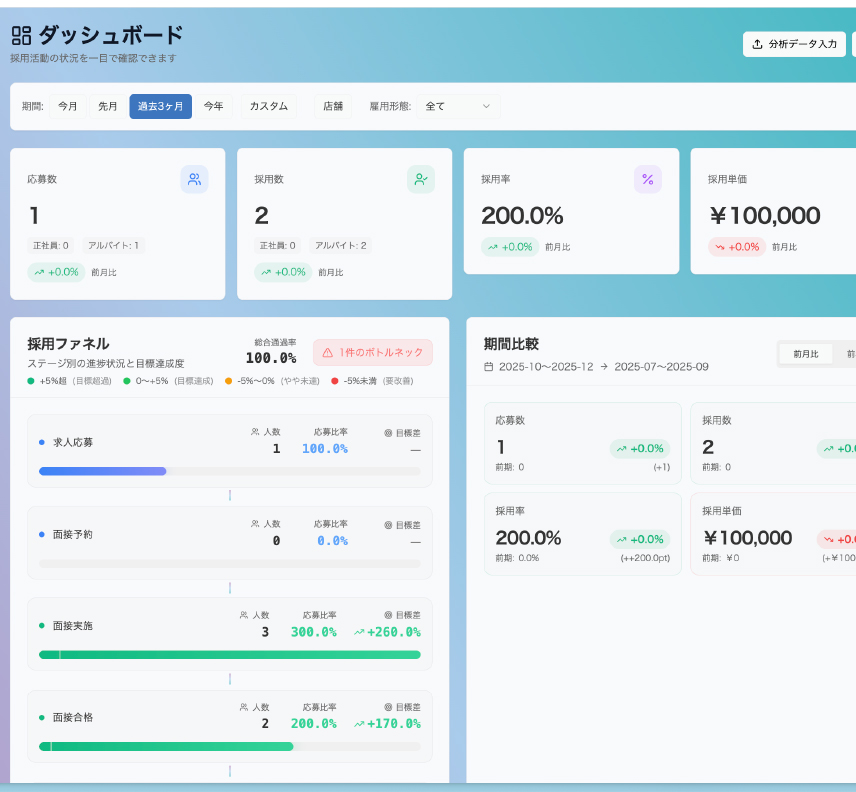
Task: Click the red downward trend icon in 採用単価 card
Action: point(720,247)
